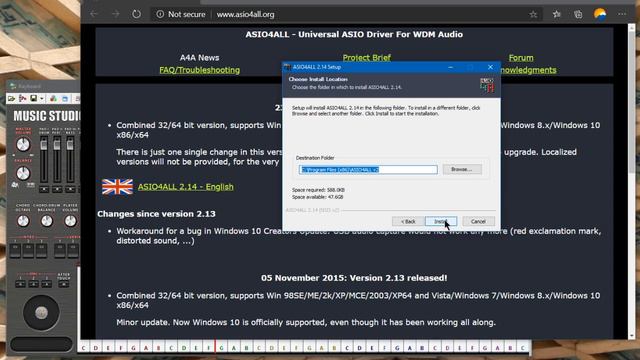Toggle the button below the Pad 2 fader
This screenshot has width=640, height=360.
(x=57, y=189)
